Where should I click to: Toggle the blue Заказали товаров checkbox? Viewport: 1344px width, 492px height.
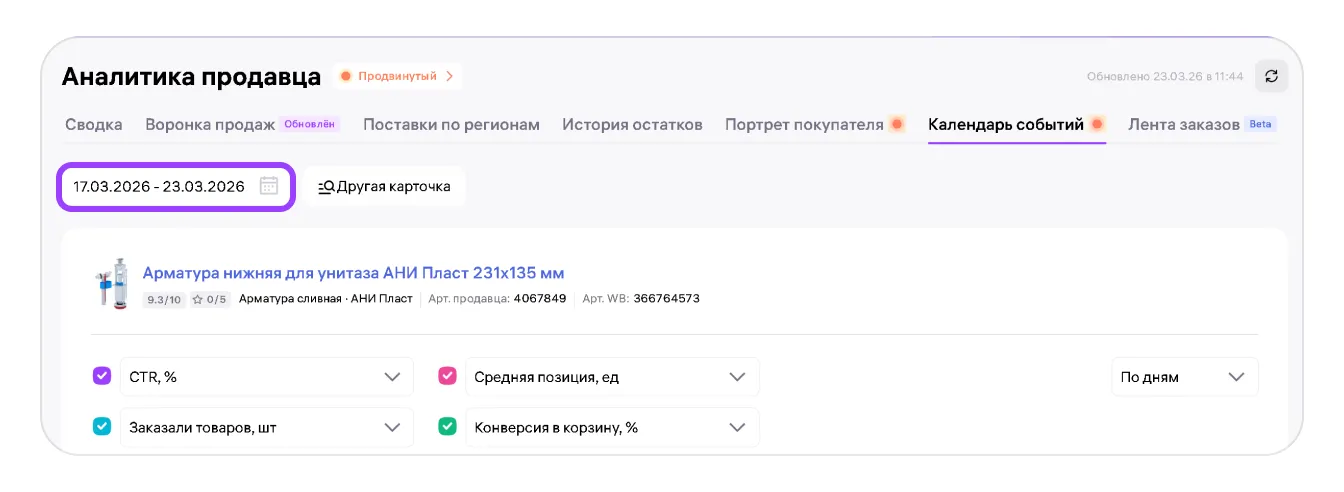[102, 427]
